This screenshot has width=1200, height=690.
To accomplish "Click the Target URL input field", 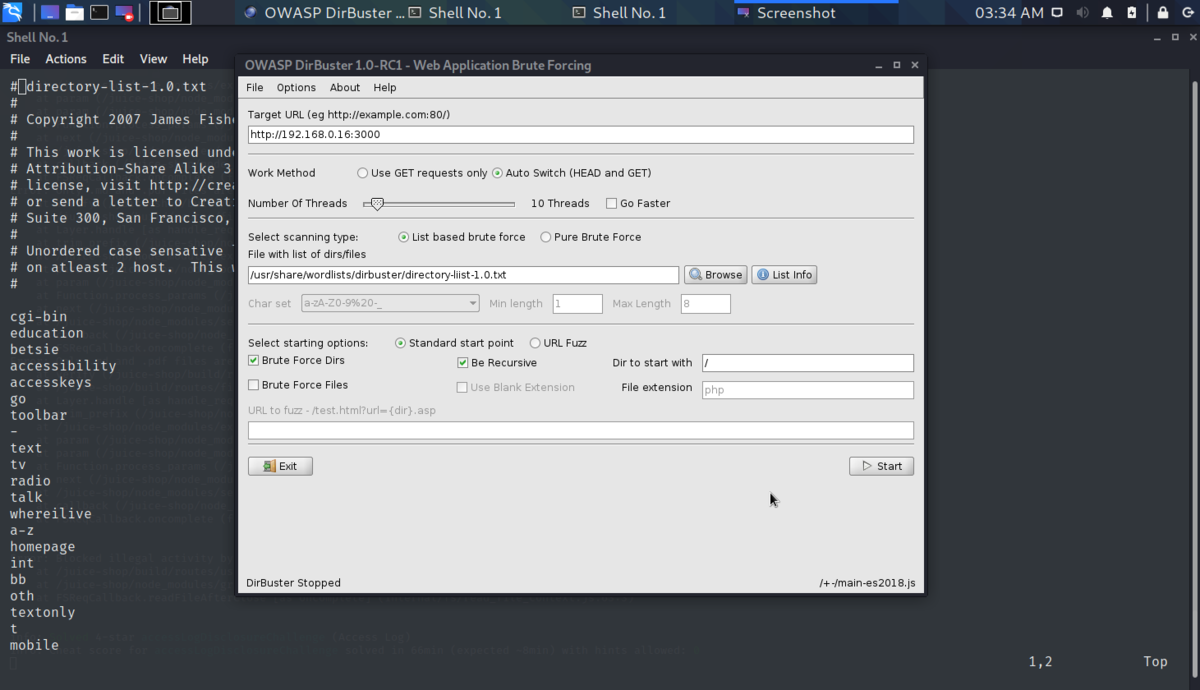I will pos(581,135).
